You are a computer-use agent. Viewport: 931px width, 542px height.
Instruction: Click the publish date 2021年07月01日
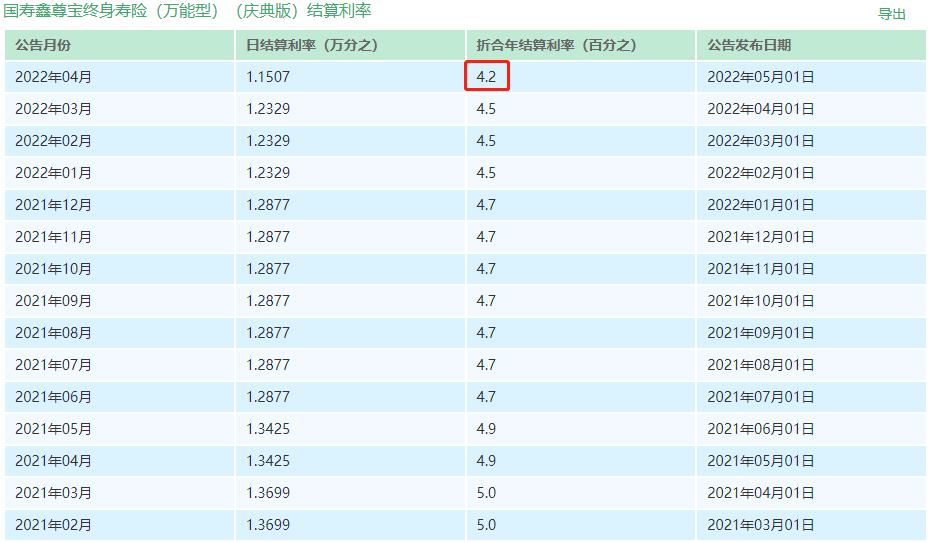(761, 397)
